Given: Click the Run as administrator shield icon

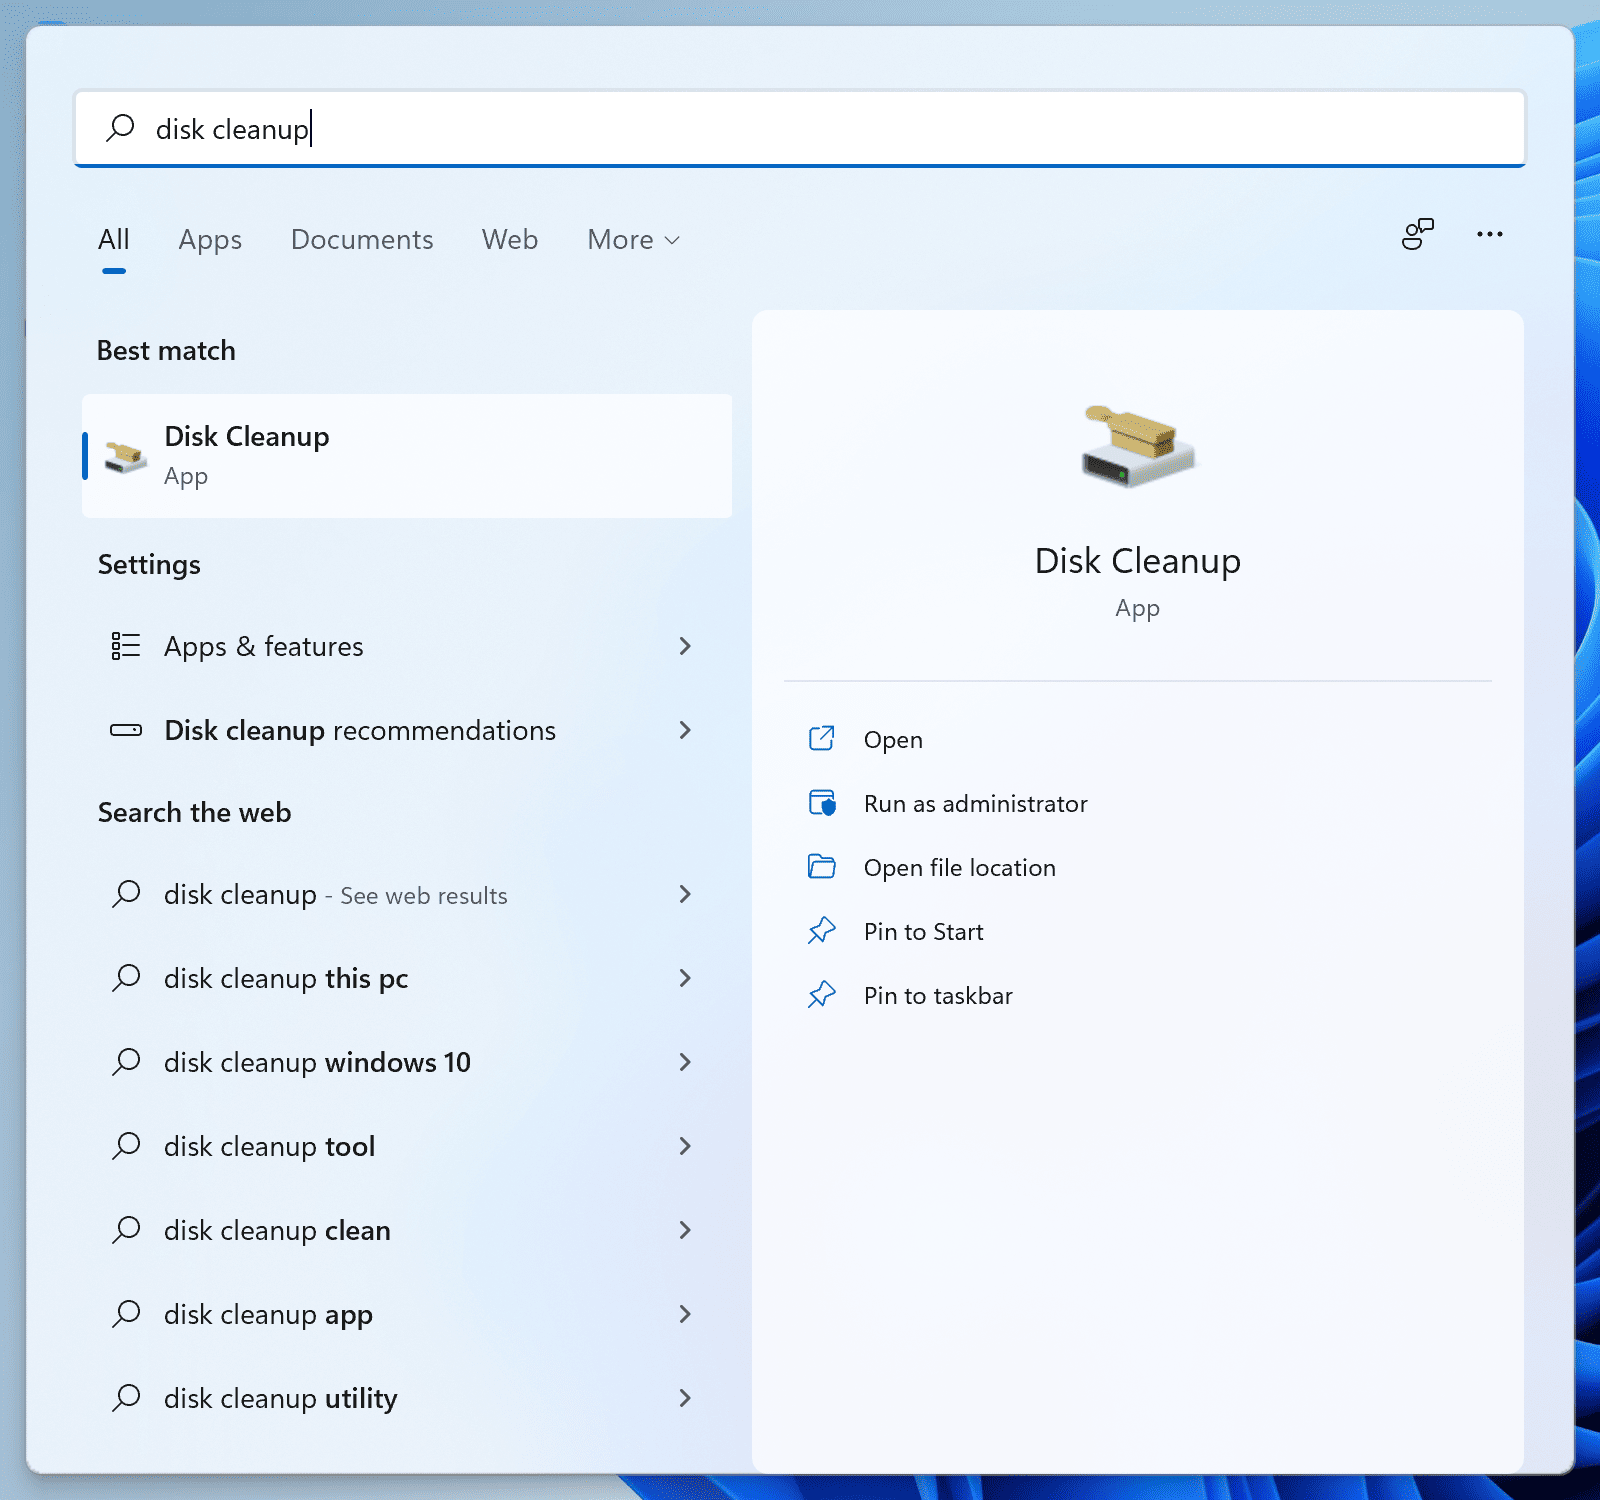Looking at the screenshot, I should 822,803.
